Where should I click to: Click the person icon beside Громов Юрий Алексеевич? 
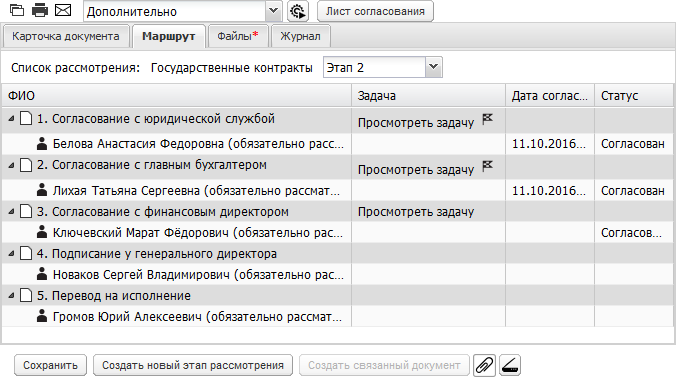[42, 316]
